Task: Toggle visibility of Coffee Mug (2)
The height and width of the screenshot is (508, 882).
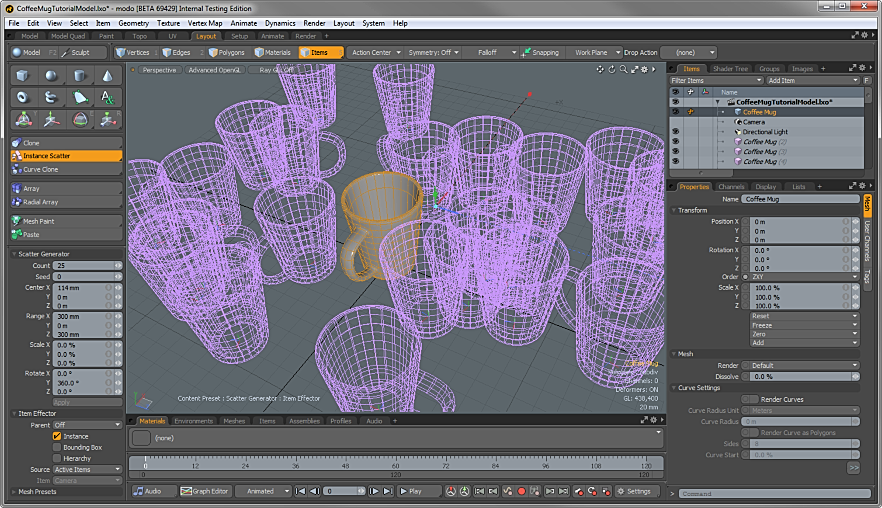Action: [x=675, y=142]
